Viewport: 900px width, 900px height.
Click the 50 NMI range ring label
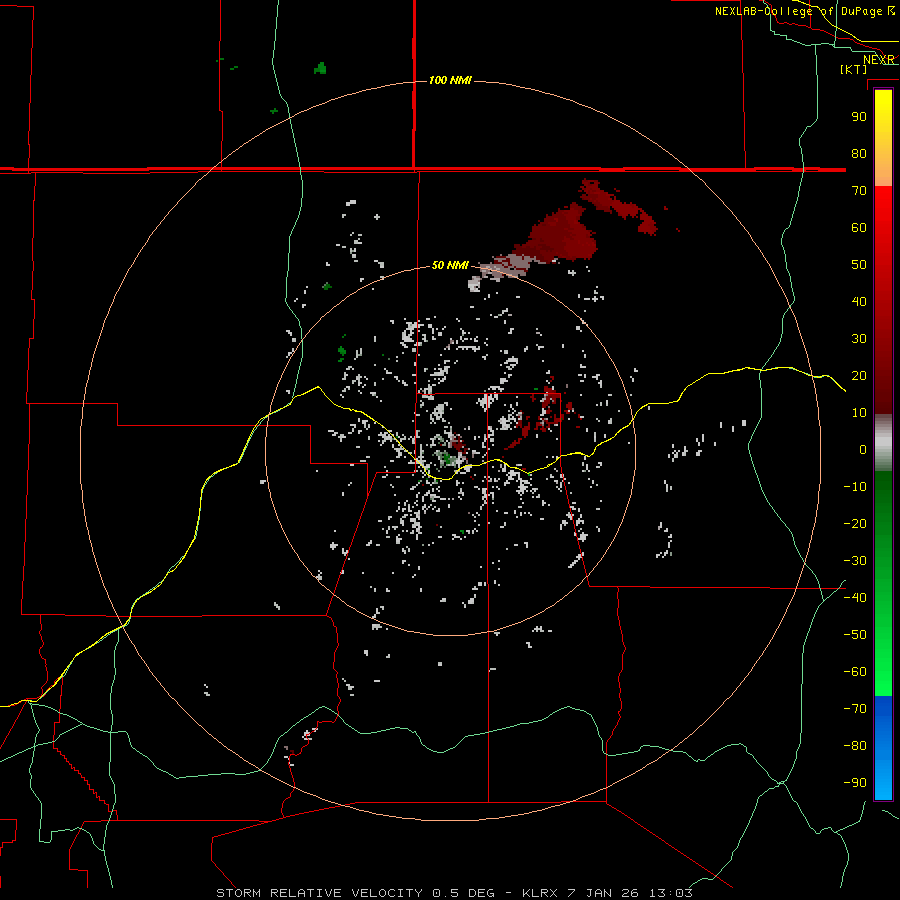click(450, 265)
